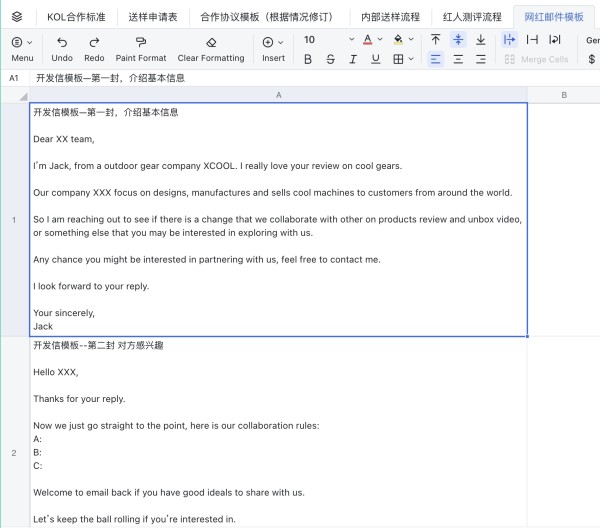Switch to the 红人测评流程 sheet tab
Screen dimensions: 600x528
click(x=472, y=17)
